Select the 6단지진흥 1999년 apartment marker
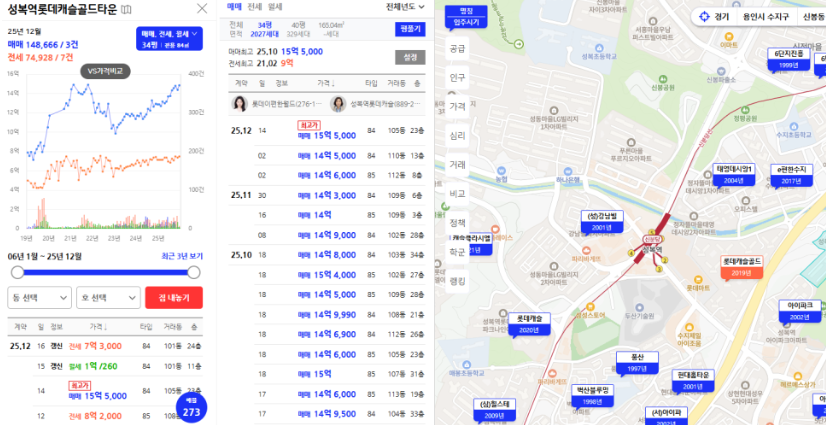 tap(788, 59)
